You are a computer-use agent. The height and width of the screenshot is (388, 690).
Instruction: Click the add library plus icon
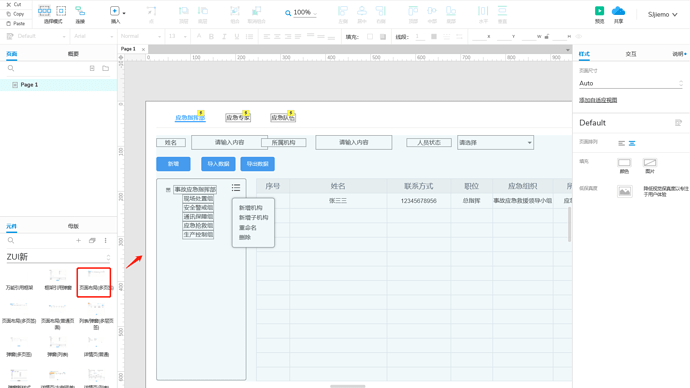pyautogui.click(x=78, y=241)
